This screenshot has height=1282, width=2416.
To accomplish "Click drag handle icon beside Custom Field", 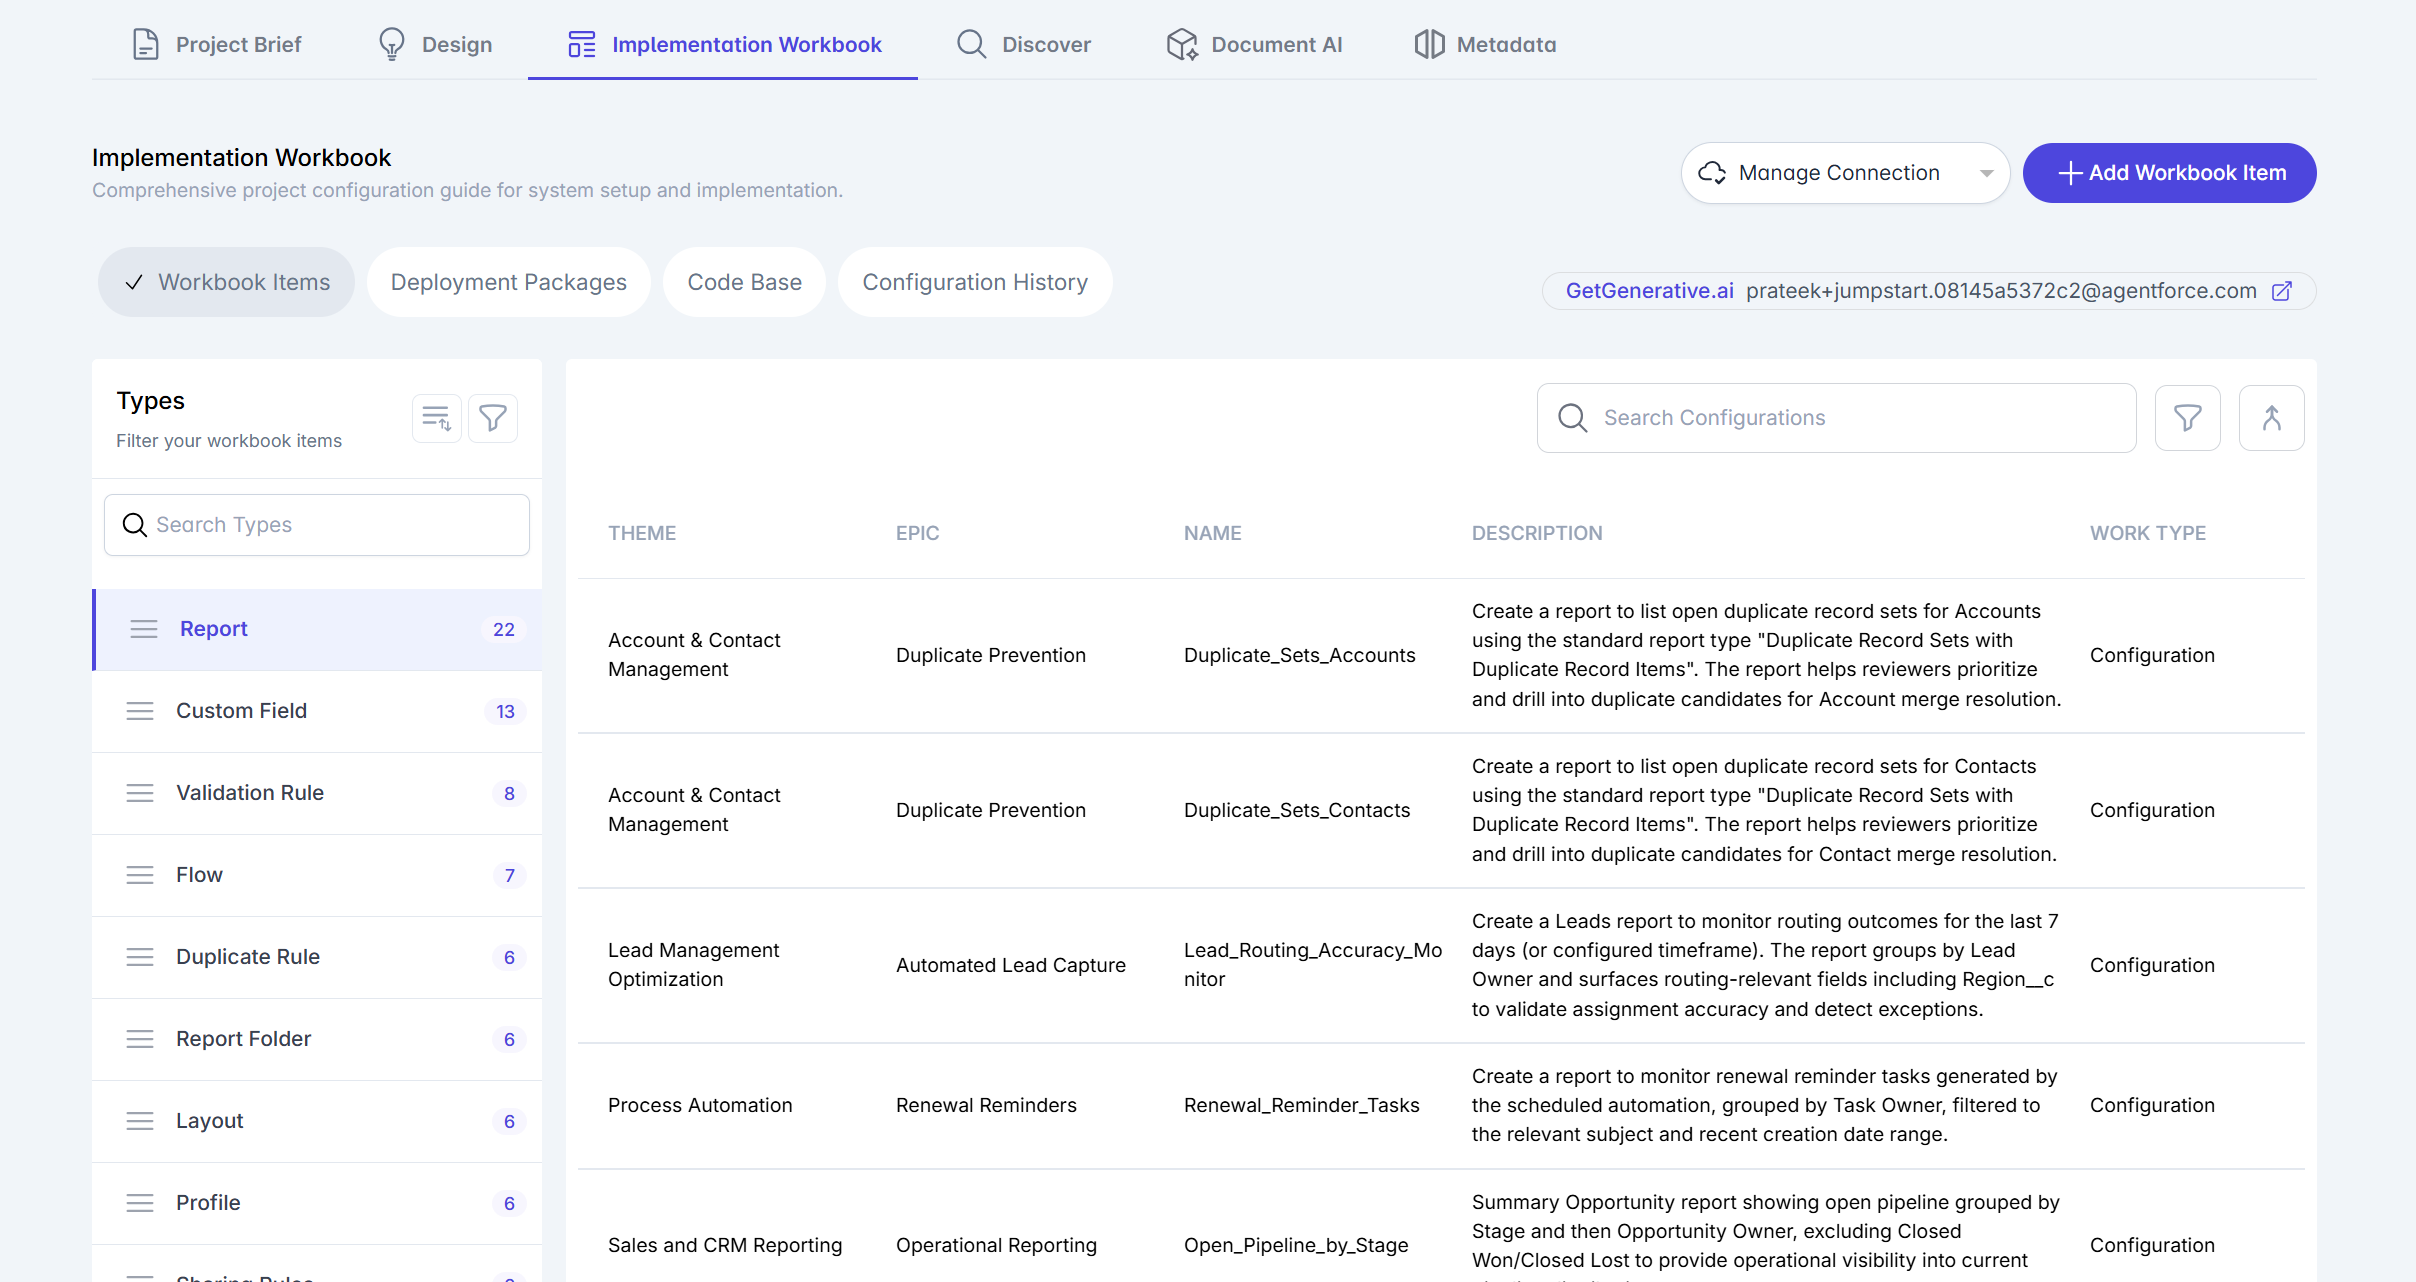I will pos(140,711).
